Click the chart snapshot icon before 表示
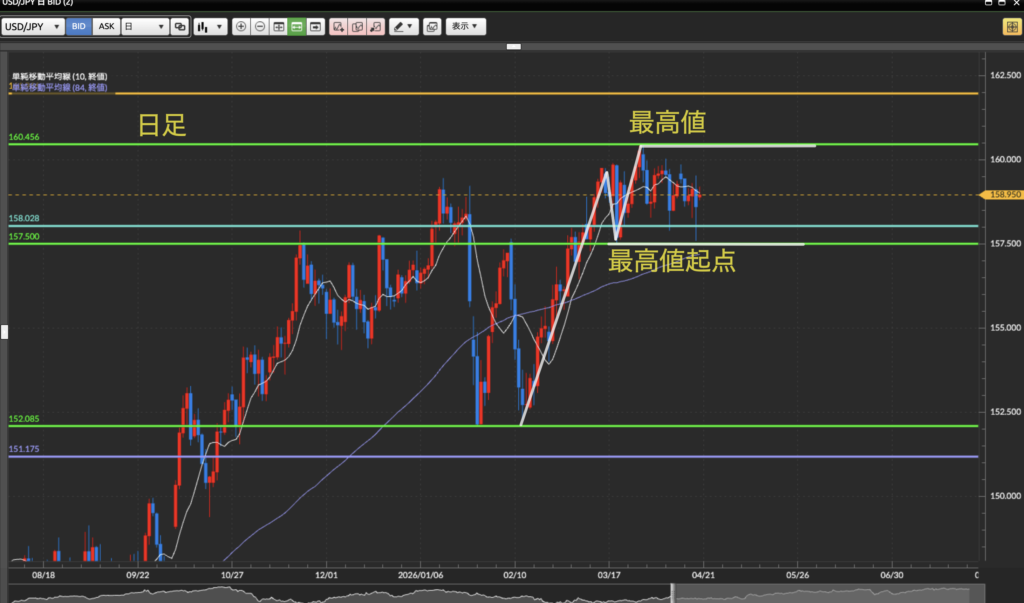 431,27
